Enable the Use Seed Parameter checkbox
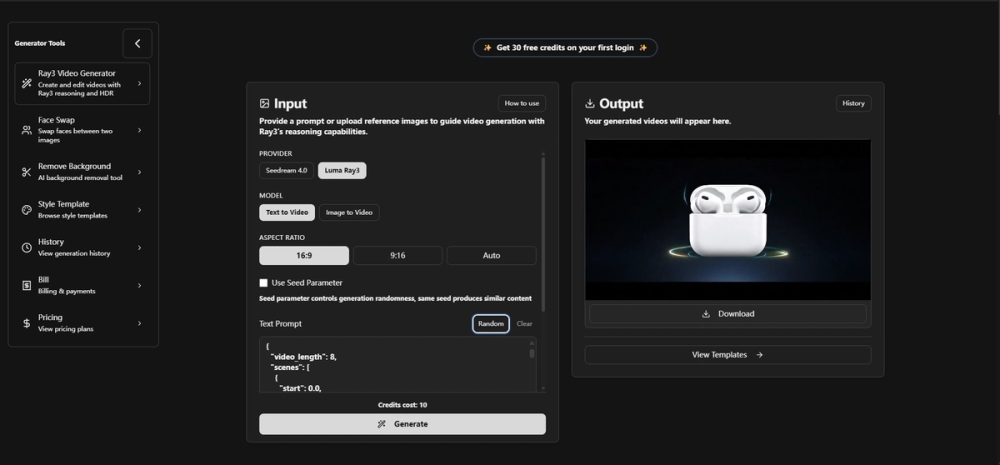Screen dimensions: 1000x465 click(263, 283)
